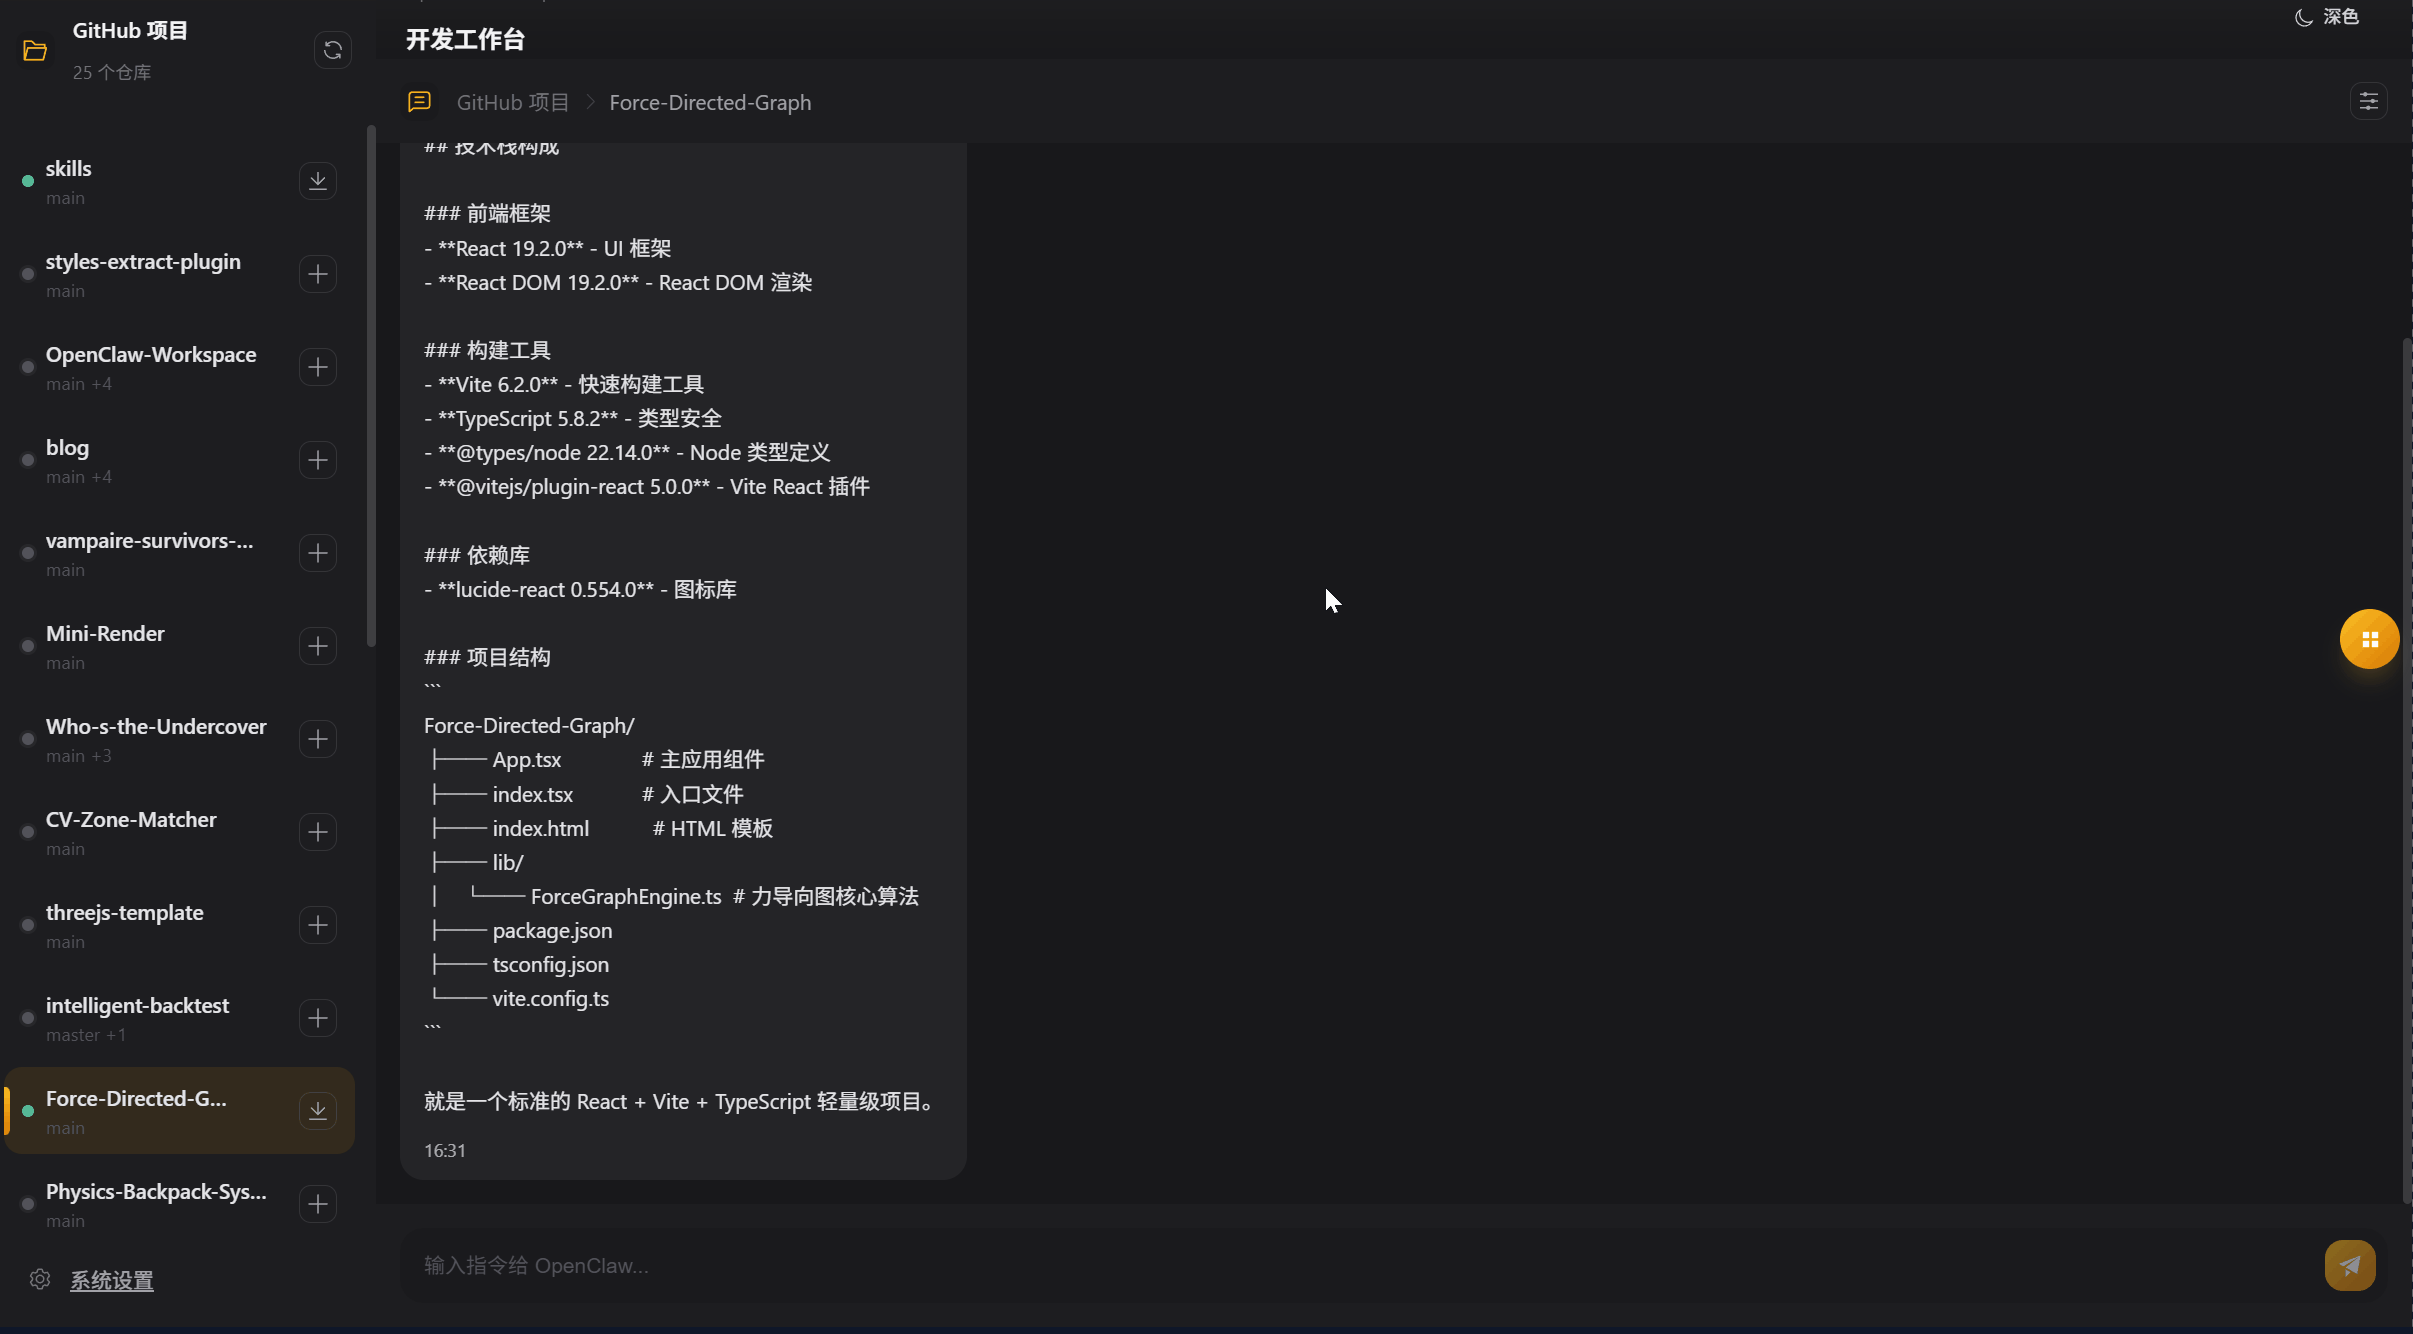Select the Who-s-the-Undercover repository
Viewport: 2413px width, 1334px height.
[x=180, y=739]
